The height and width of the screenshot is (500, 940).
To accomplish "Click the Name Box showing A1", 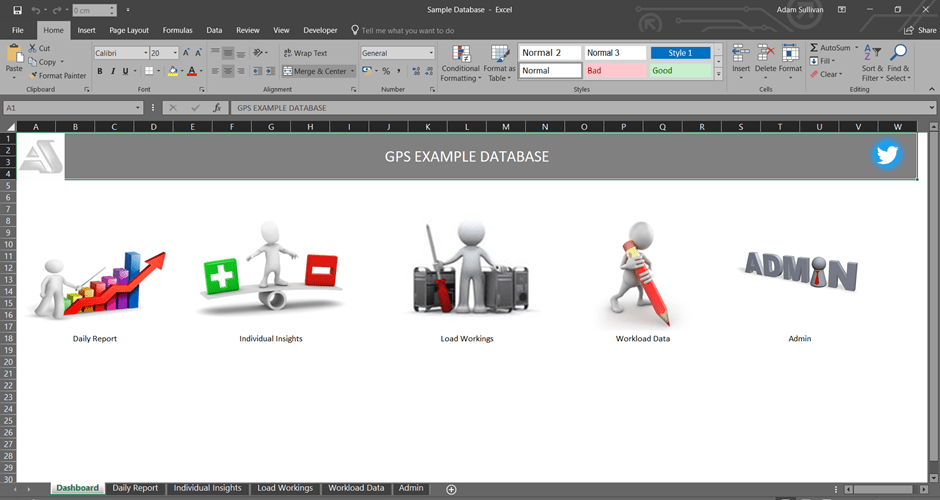I will click(68, 108).
